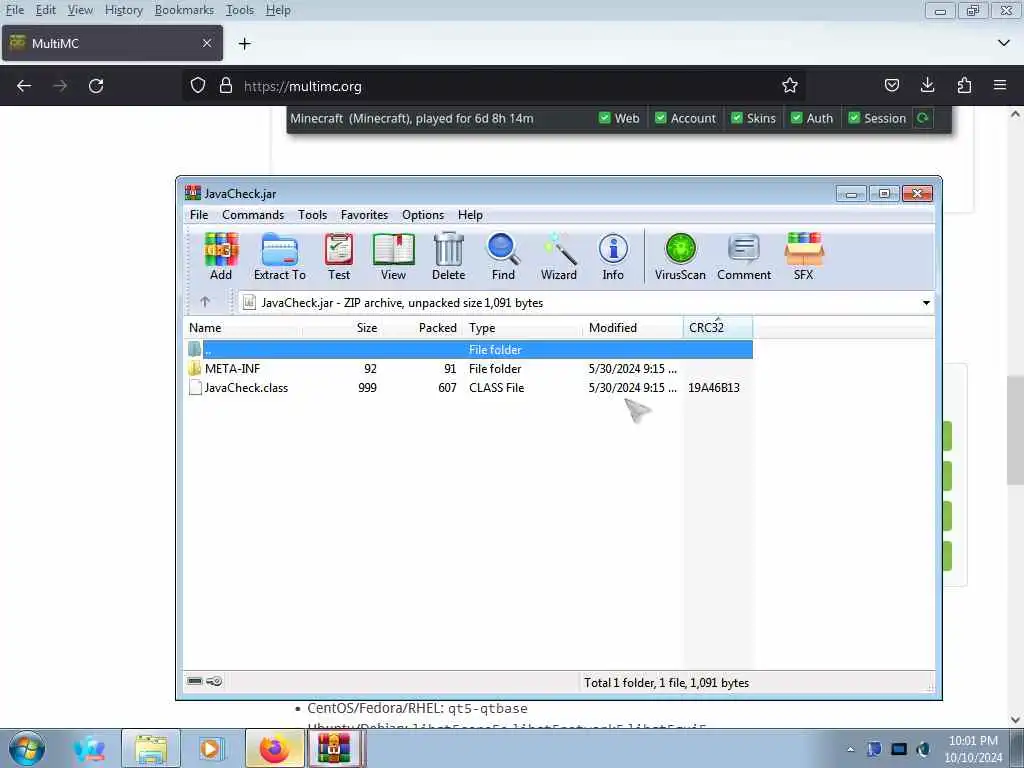Launch the Wizard wand tool
The image size is (1024, 768).
[x=558, y=256]
